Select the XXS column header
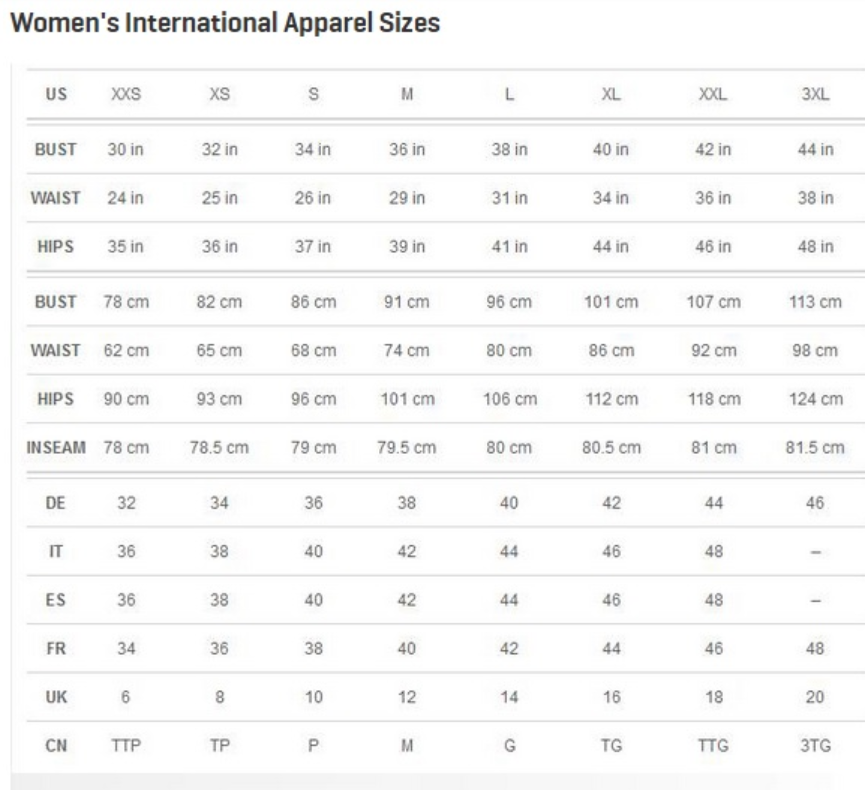The image size is (865, 790). [x=126, y=95]
